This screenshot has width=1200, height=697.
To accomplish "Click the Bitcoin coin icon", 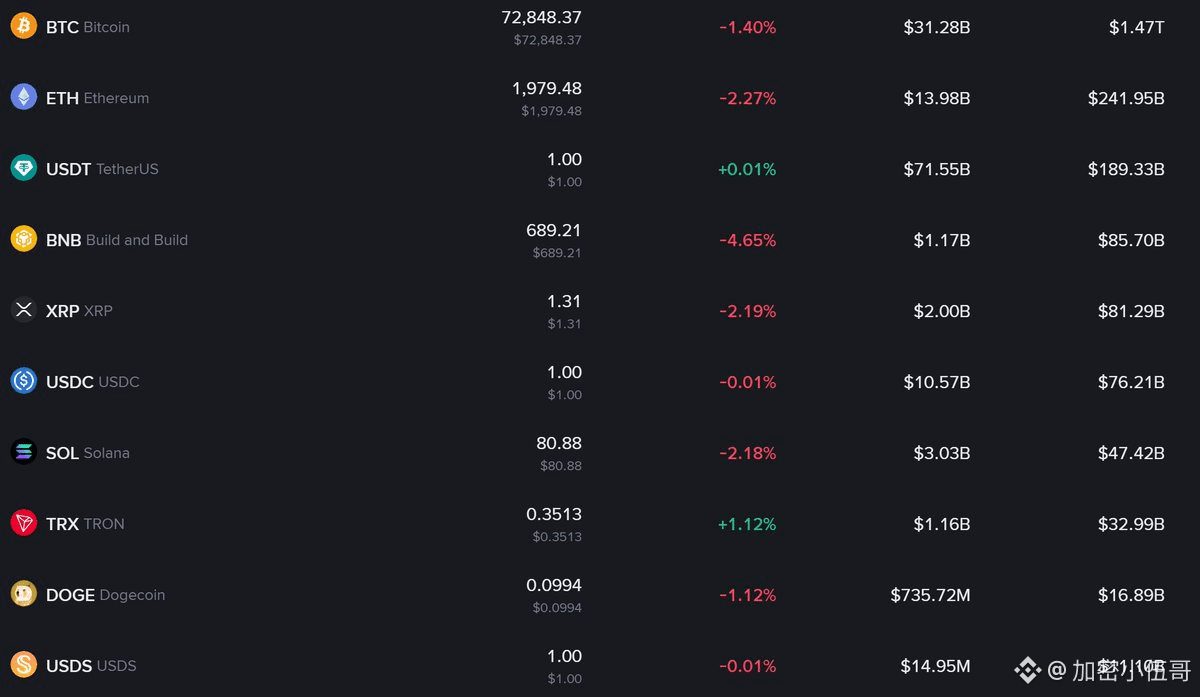I will [x=24, y=26].
